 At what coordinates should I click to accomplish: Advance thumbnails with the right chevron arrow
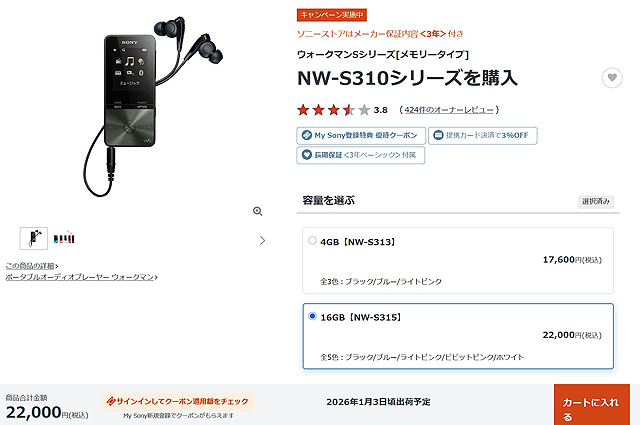click(x=262, y=240)
